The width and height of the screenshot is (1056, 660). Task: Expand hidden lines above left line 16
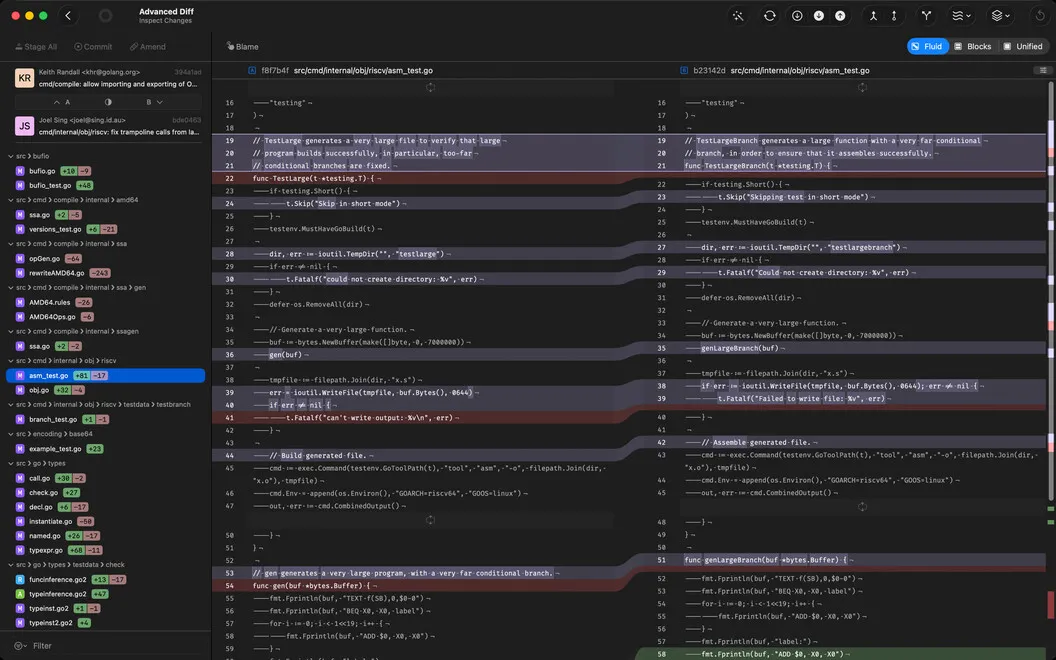tap(430, 88)
